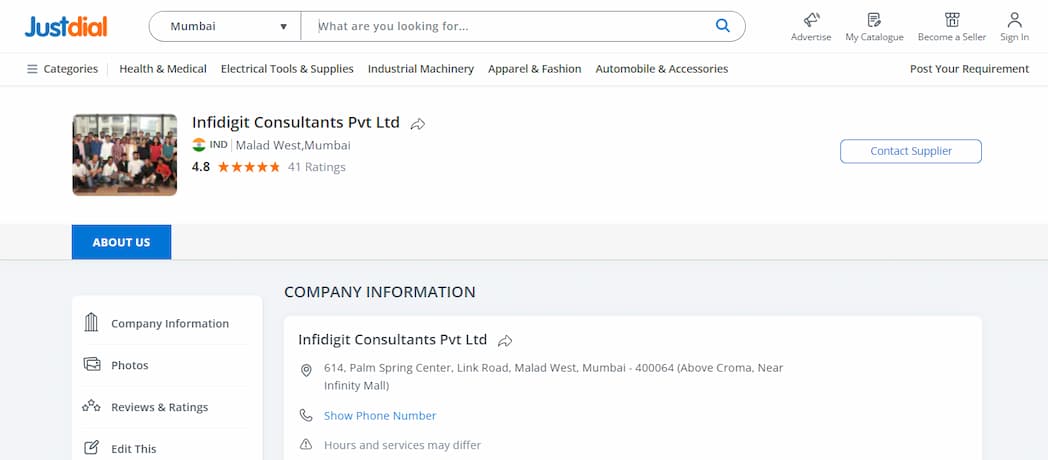This screenshot has width=1048, height=460.
Task: Click Show Phone Number link
Action: 380,416
